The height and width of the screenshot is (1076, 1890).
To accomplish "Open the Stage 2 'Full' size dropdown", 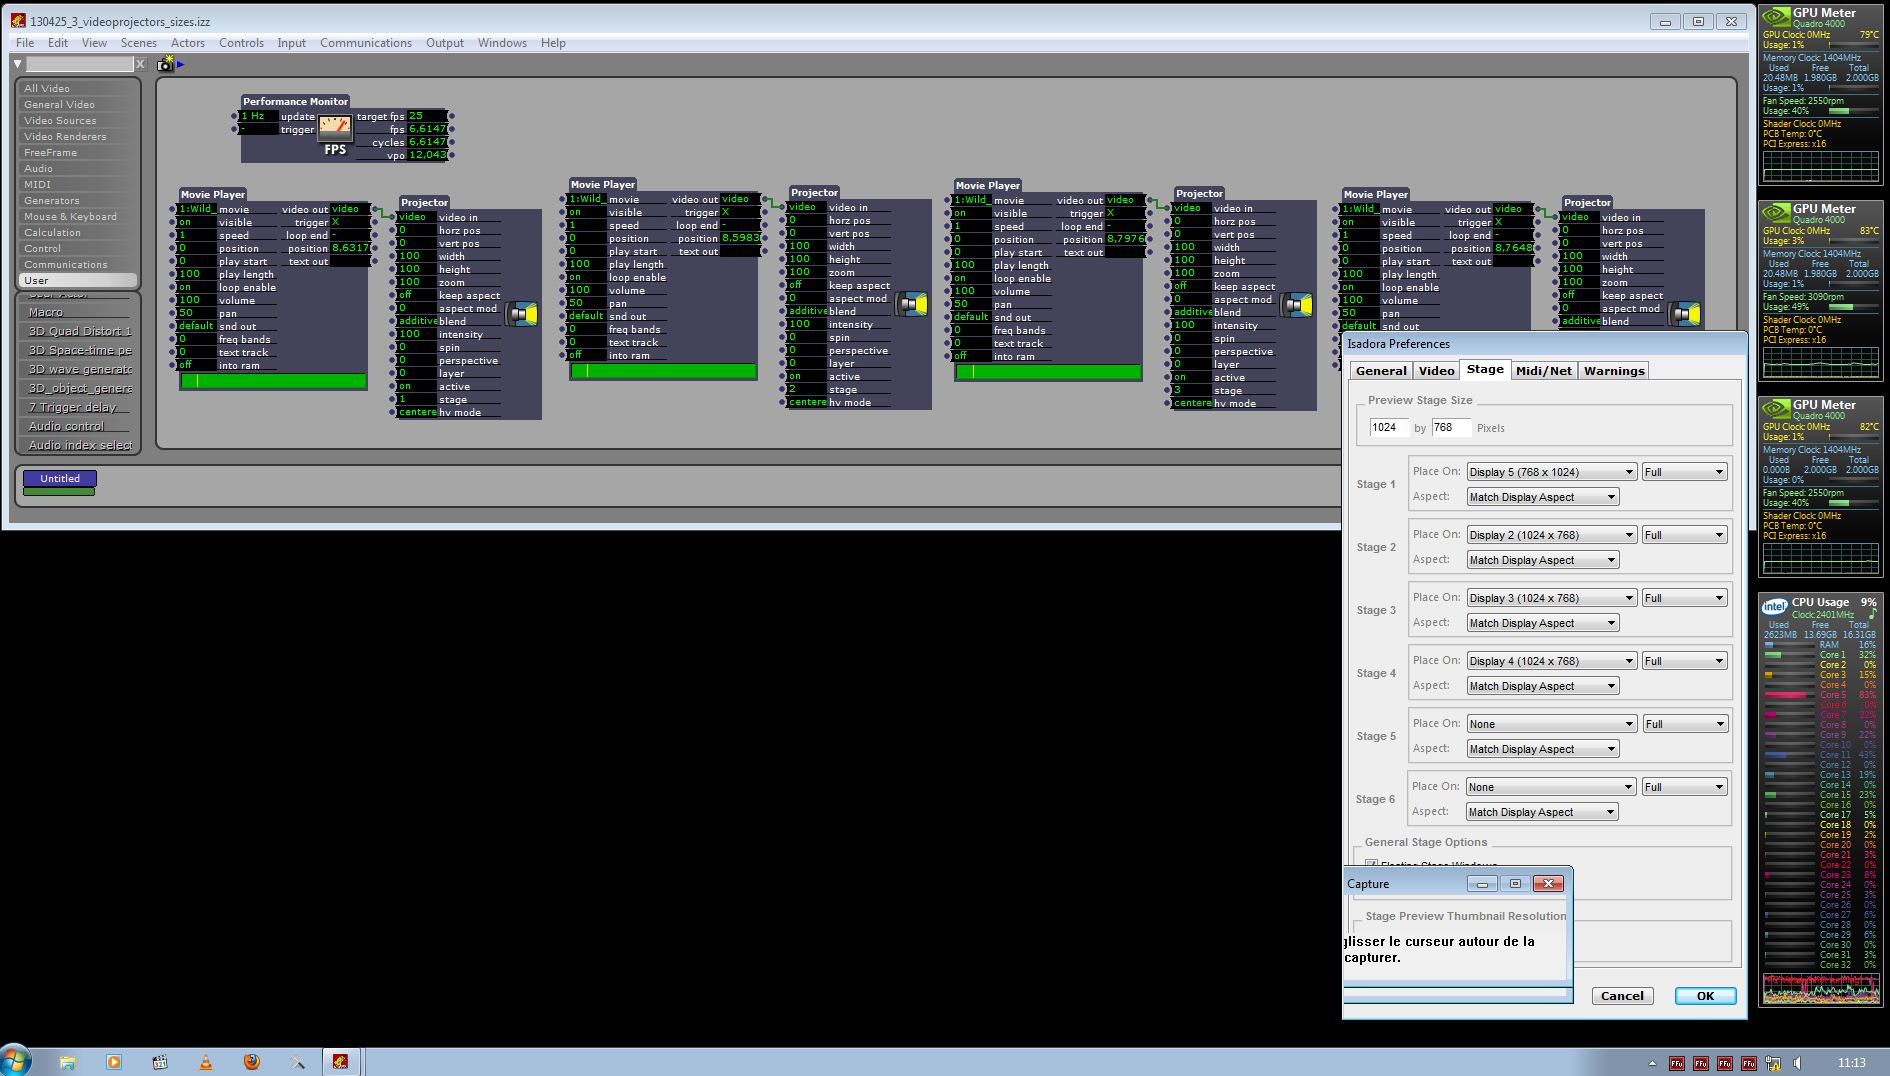I will pos(1684,535).
